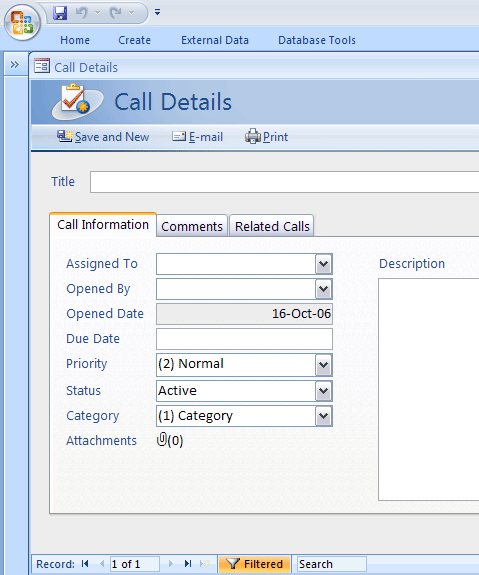The height and width of the screenshot is (575, 479).
Task: Click the Office button logo
Action: tap(22, 22)
